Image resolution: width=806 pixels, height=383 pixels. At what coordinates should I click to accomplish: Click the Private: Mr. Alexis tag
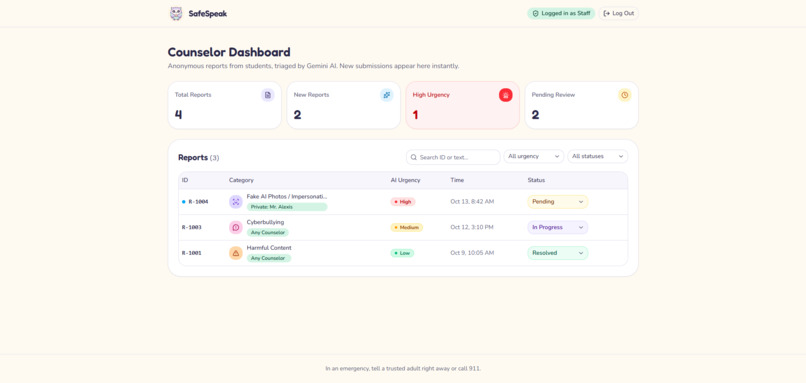point(287,207)
